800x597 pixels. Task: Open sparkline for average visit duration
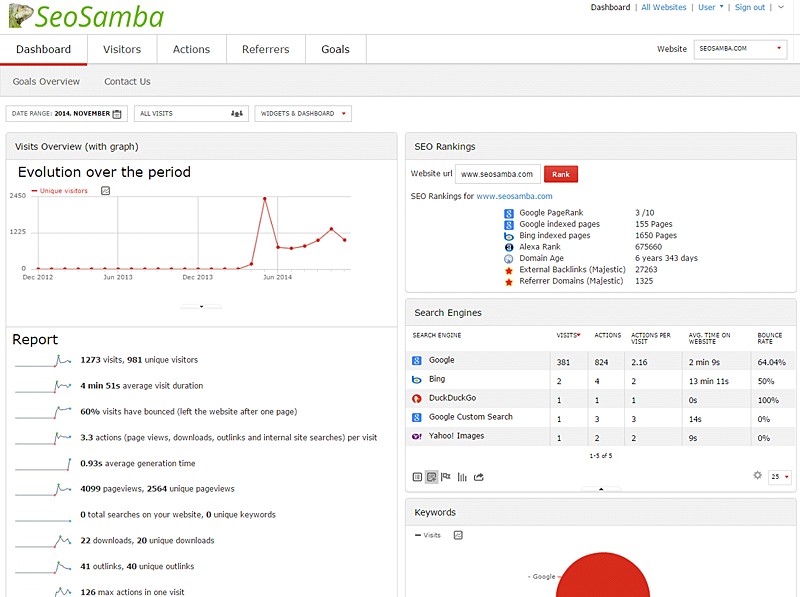tap(43, 386)
